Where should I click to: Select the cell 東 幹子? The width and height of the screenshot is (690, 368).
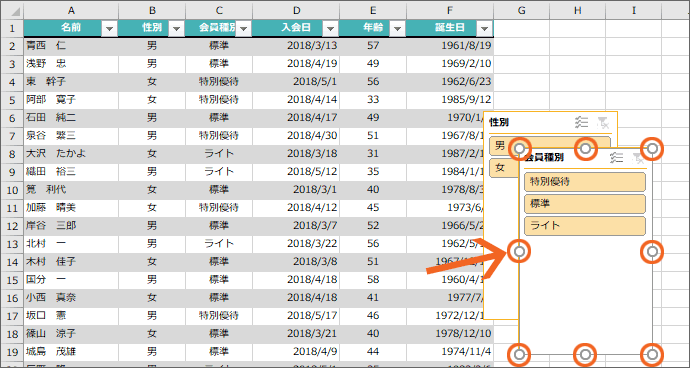pos(71,82)
